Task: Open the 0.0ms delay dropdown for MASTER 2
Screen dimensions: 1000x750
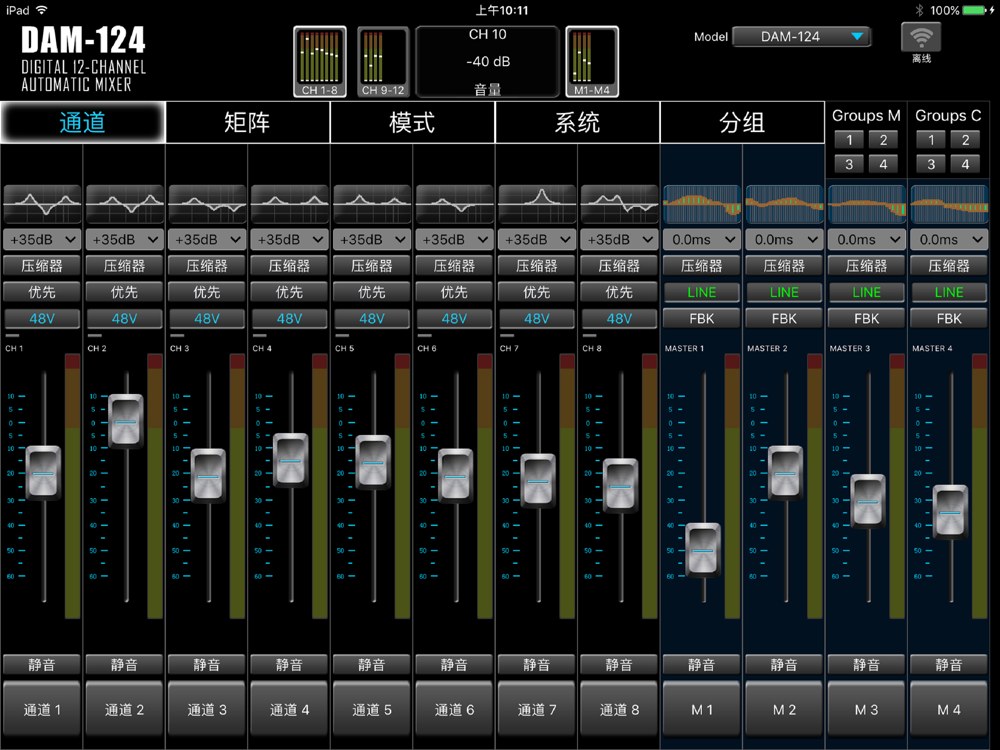Action: point(784,240)
